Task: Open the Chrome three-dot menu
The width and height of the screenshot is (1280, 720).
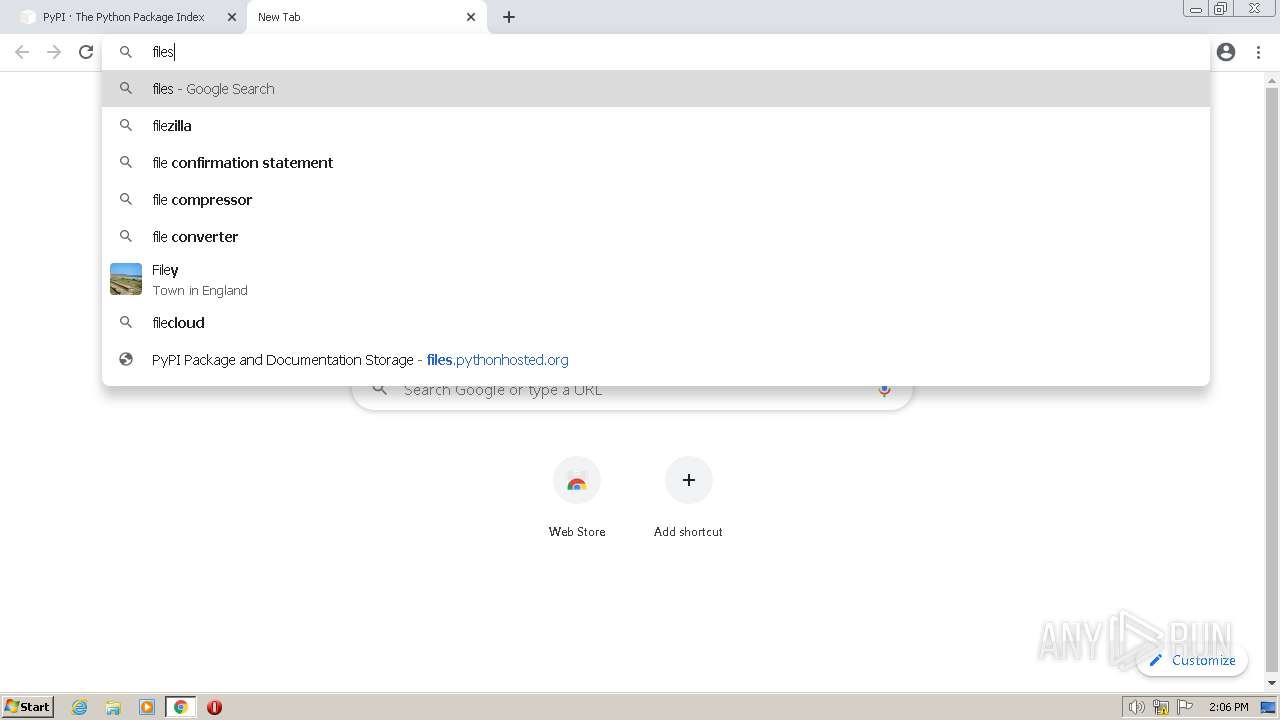Action: (x=1258, y=52)
